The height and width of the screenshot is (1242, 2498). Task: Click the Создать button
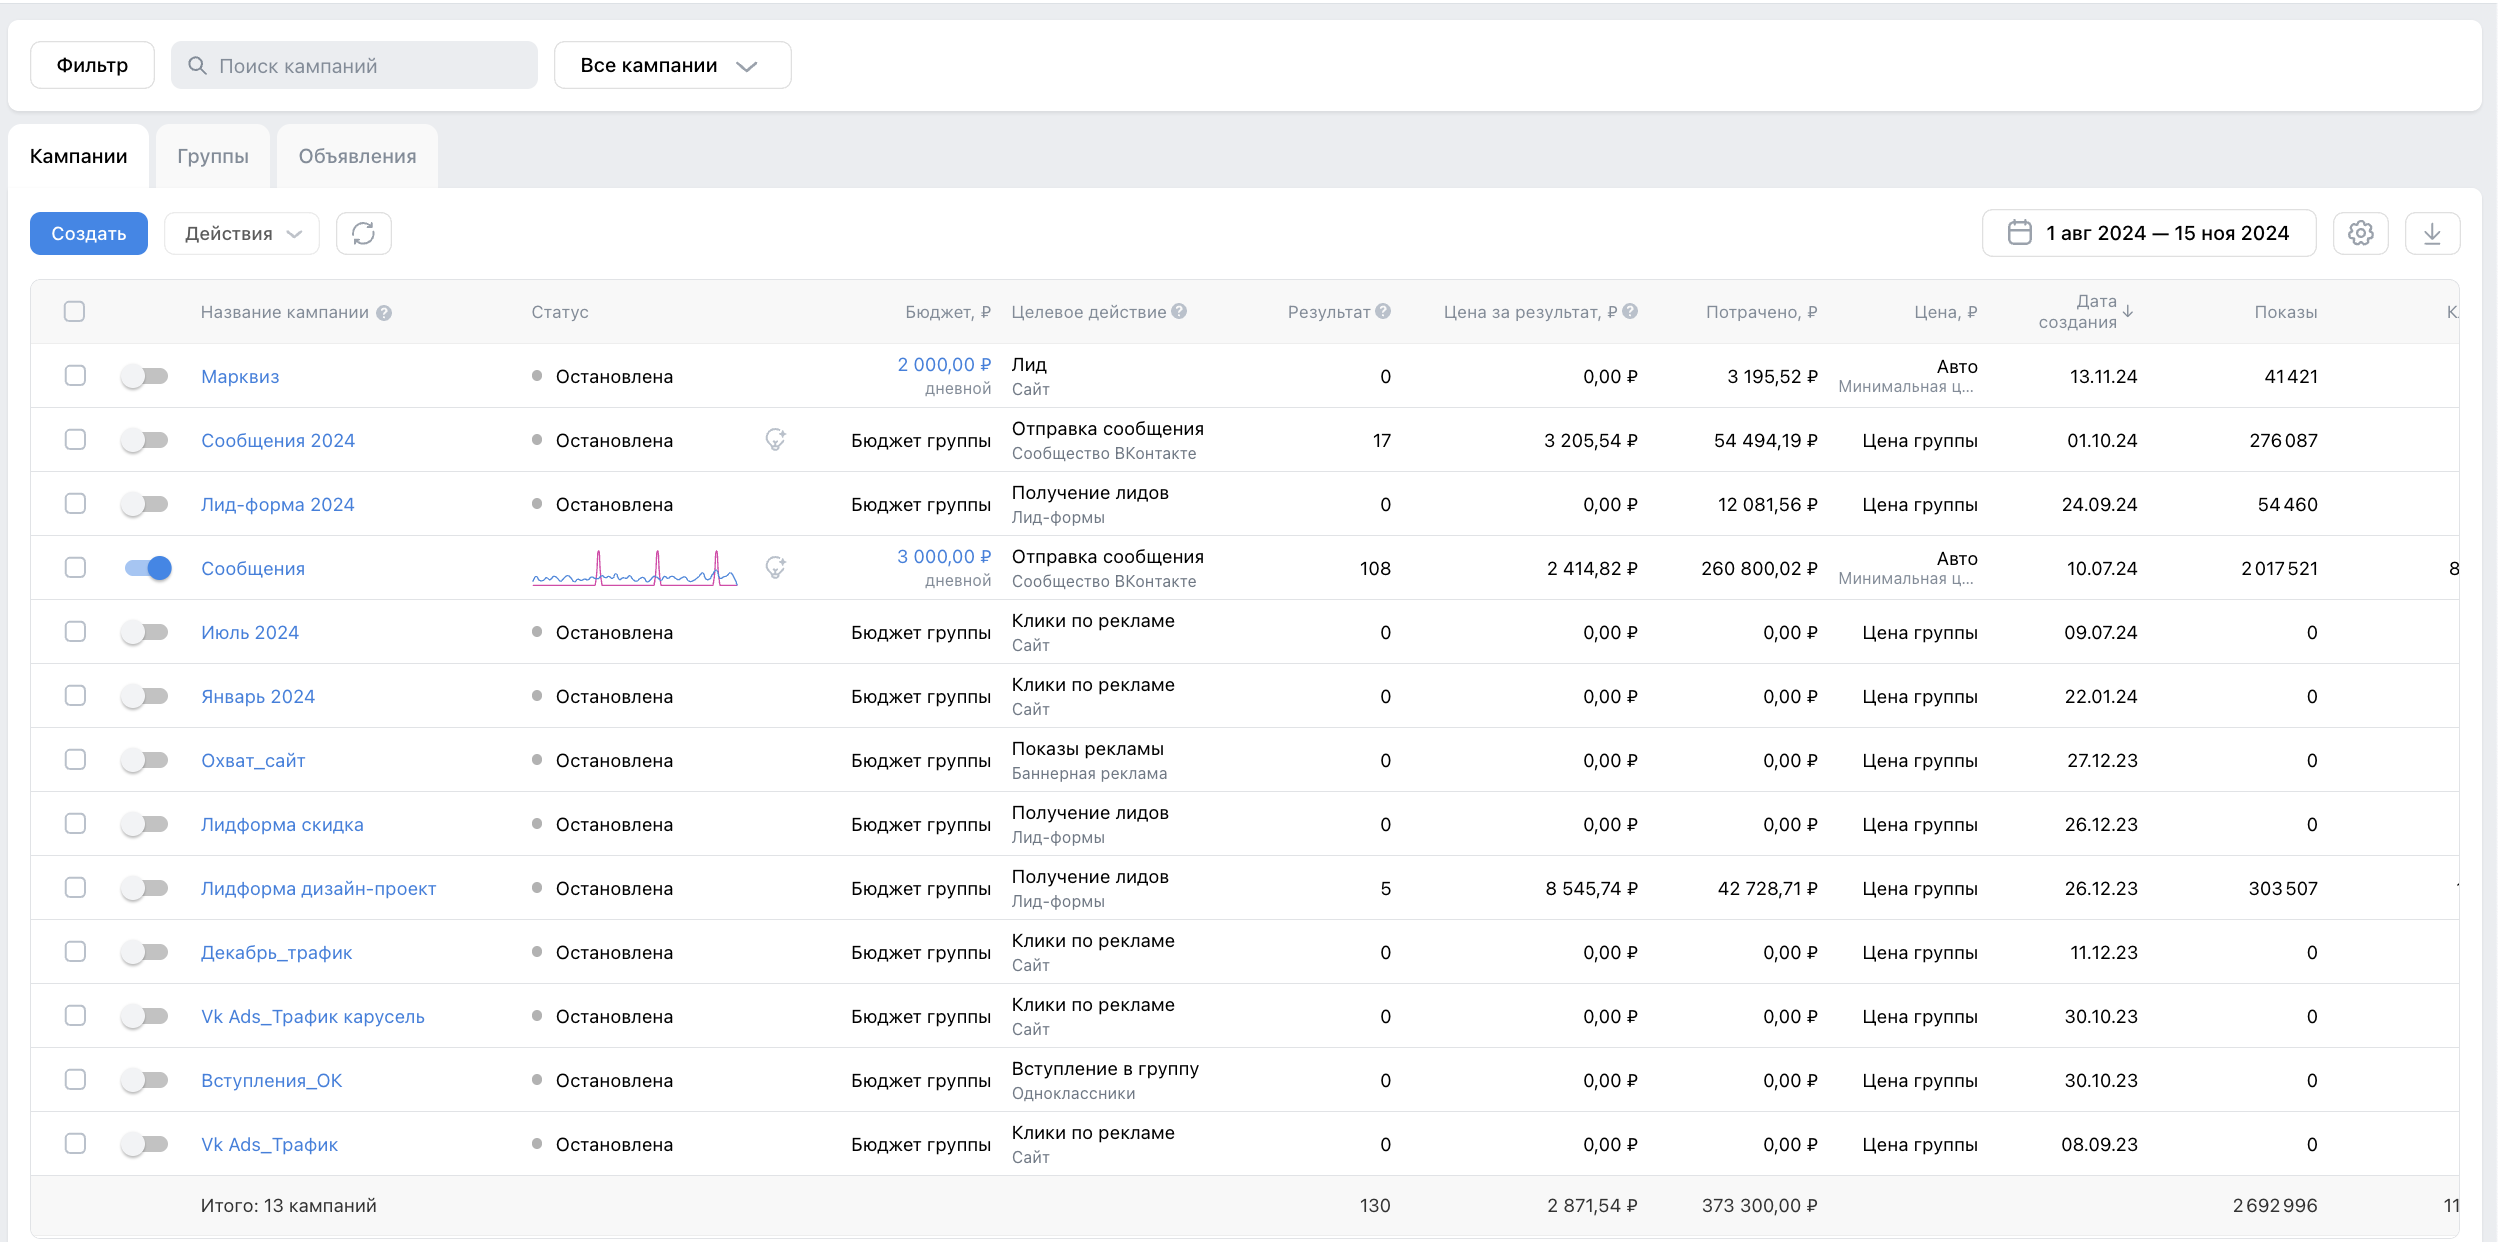click(x=88, y=233)
